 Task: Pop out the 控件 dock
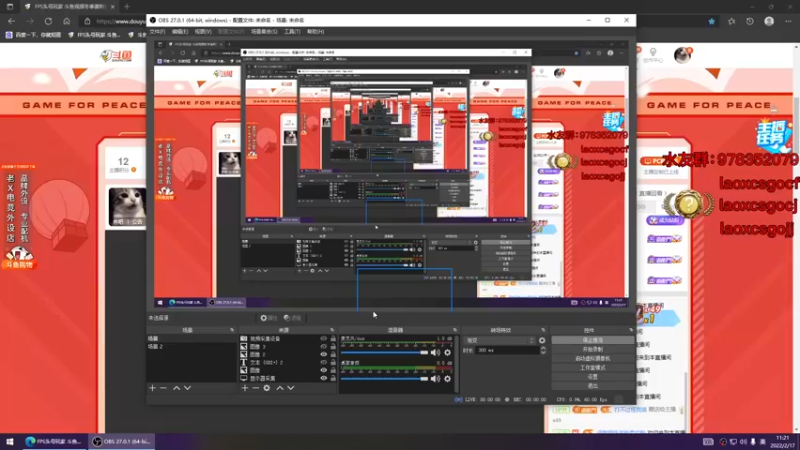[x=631, y=330]
